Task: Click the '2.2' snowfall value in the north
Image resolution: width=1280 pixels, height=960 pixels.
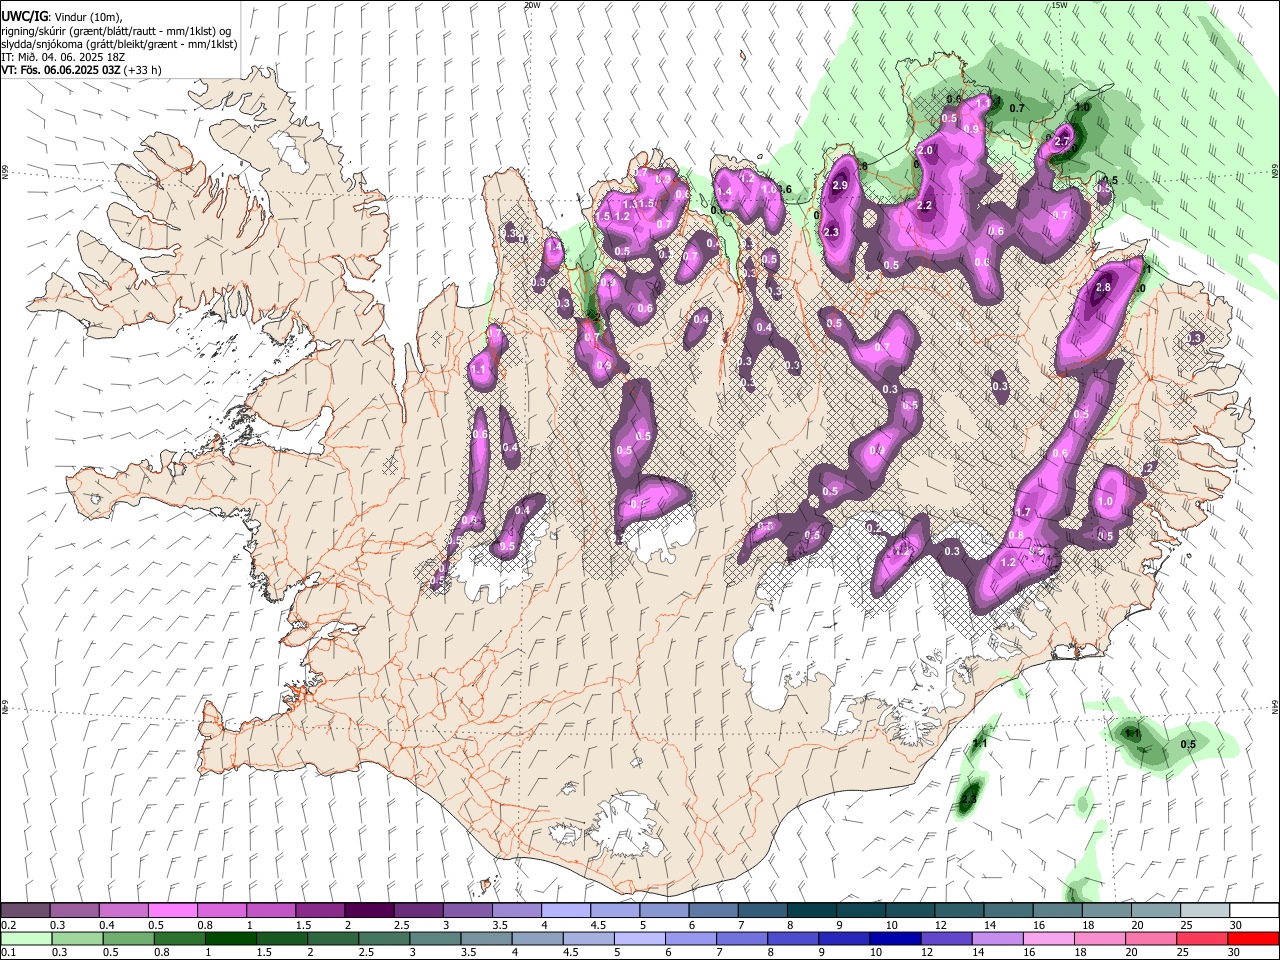Action: click(x=925, y=206)
